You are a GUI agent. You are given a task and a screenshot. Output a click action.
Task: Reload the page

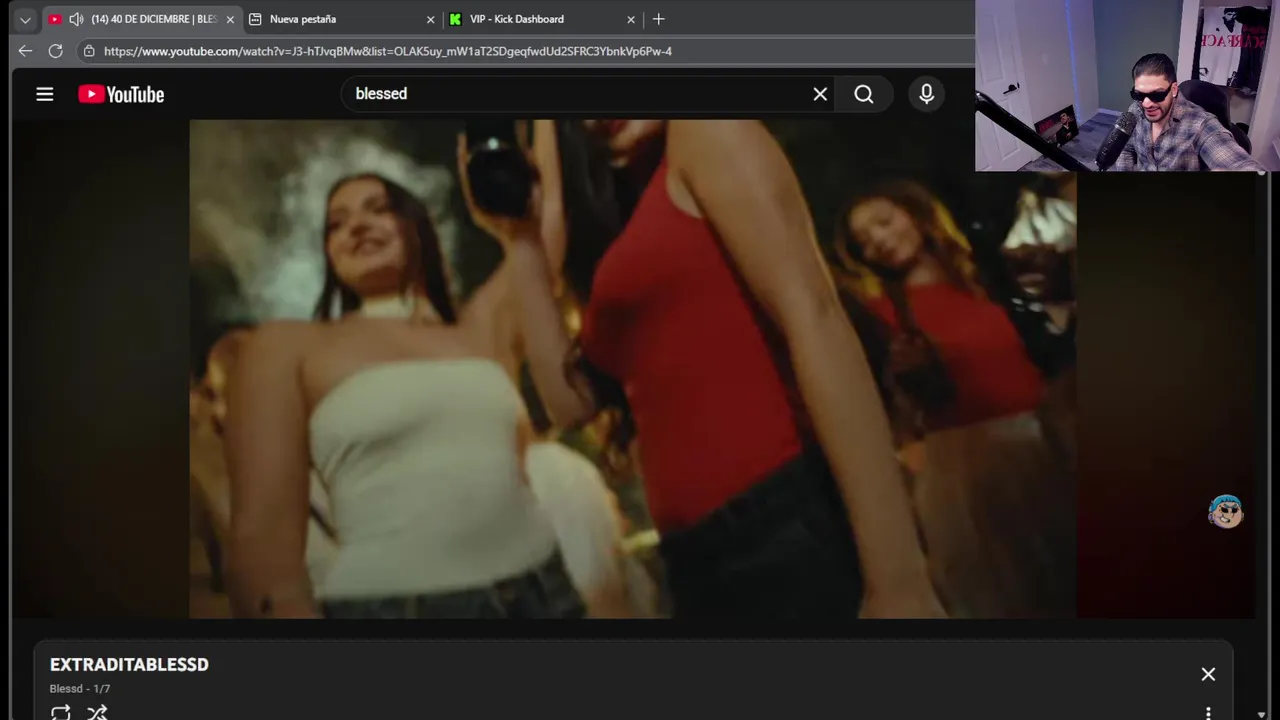[x=56, y=51]
